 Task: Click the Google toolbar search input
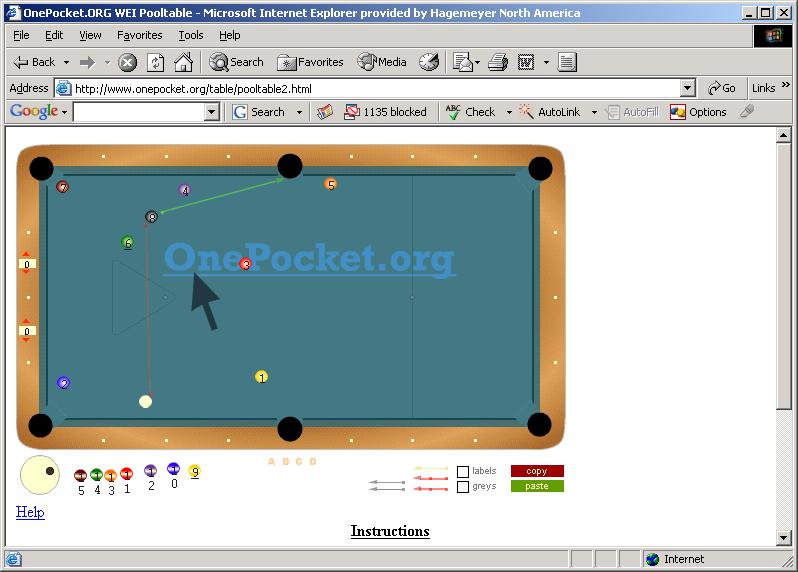pos(138,112)
